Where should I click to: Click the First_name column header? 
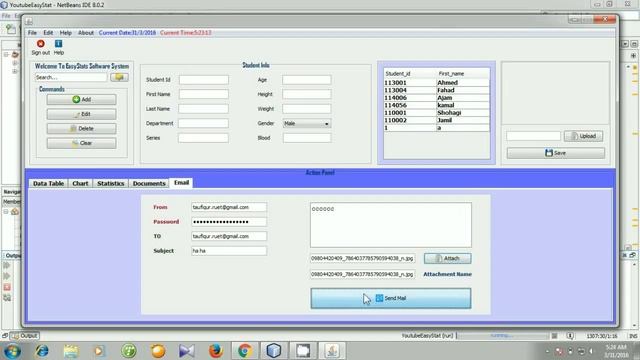(x=463, y=74)
